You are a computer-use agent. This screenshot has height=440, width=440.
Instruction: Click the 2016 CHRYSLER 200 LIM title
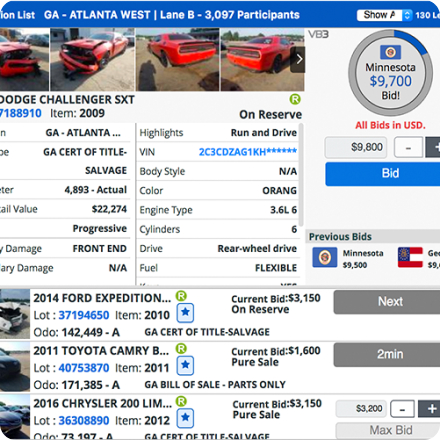[x=102, y=403]
